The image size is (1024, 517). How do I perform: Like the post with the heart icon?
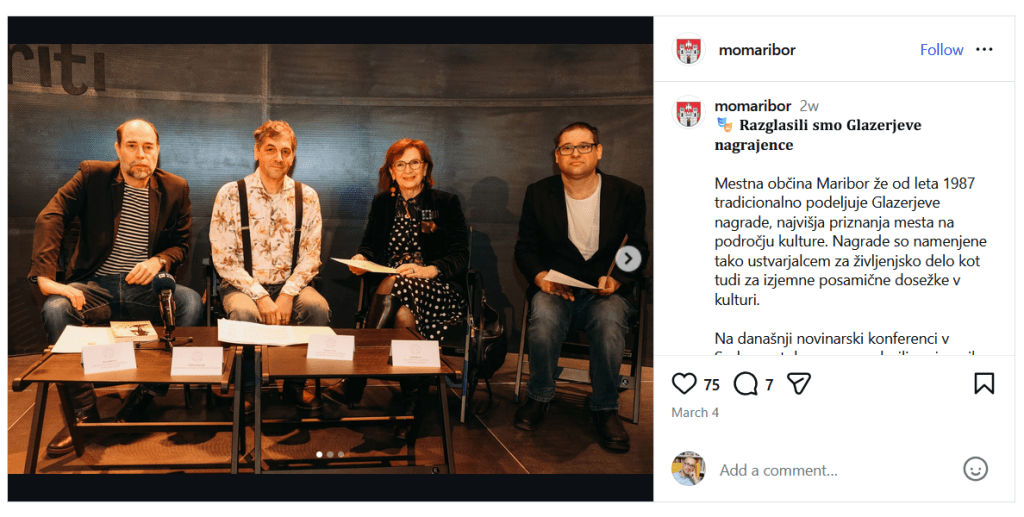(x=684, y=384)
